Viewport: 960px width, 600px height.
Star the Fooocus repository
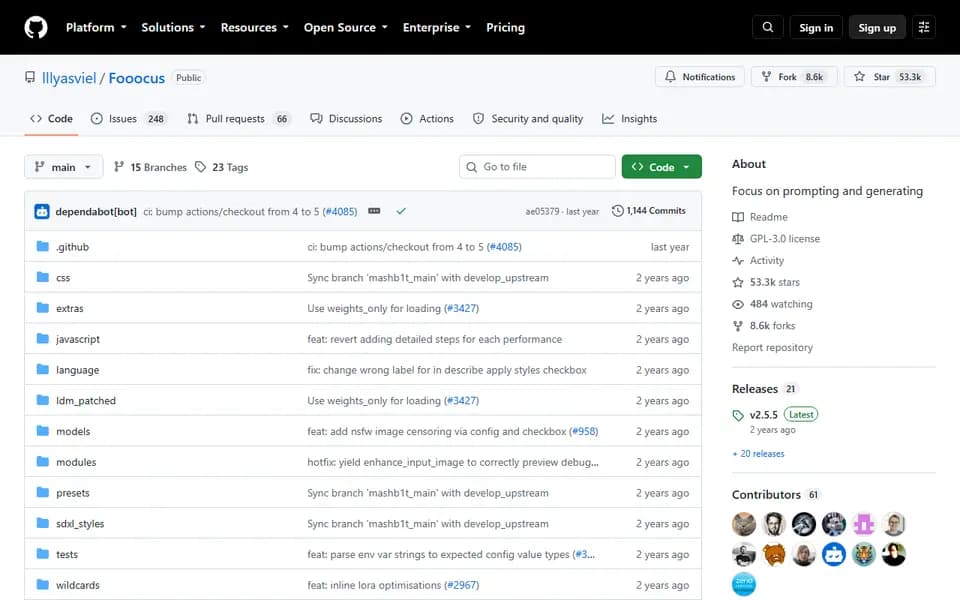point(890,77)
